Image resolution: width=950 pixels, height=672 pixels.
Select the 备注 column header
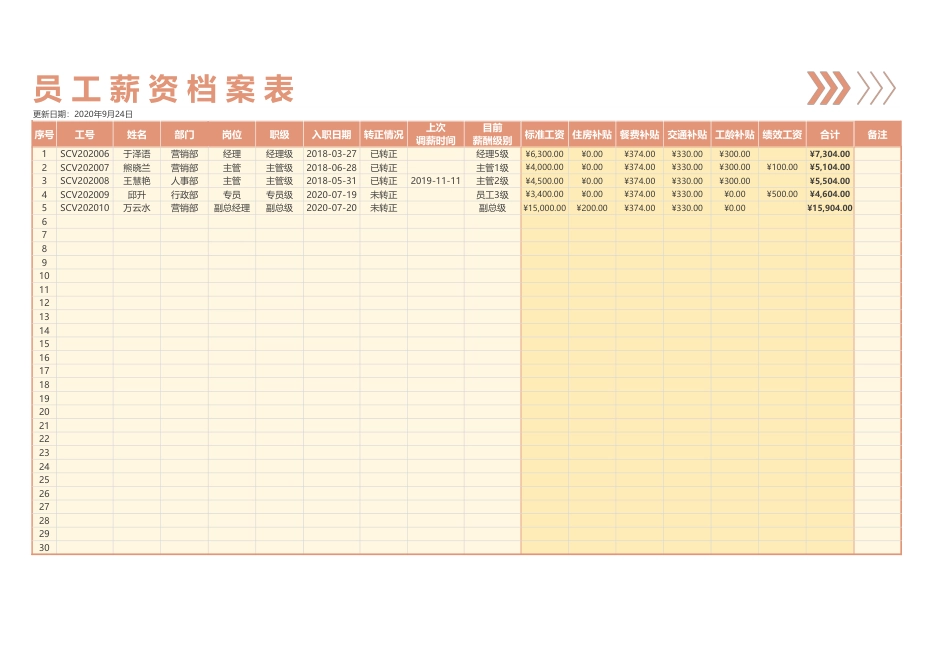point(877,134)
